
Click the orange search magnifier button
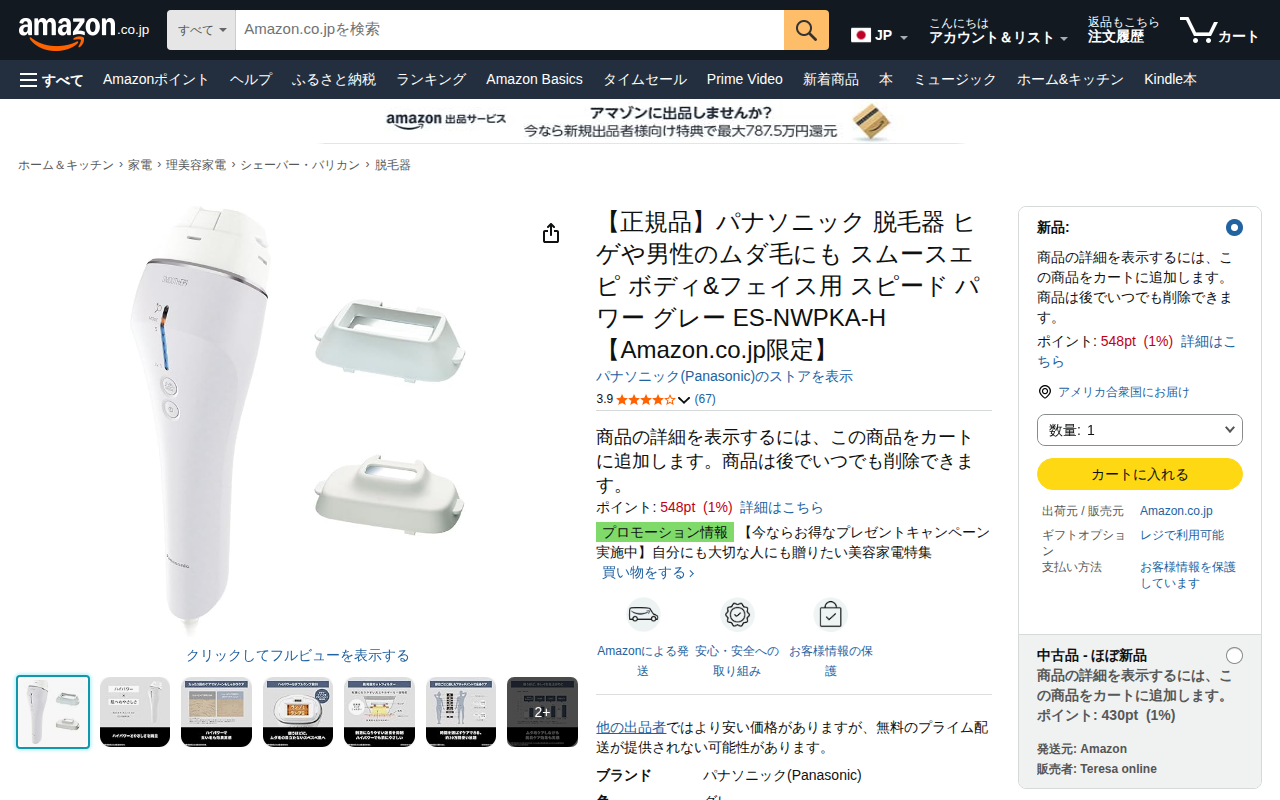pyautogui.click(x=806, y=30)
